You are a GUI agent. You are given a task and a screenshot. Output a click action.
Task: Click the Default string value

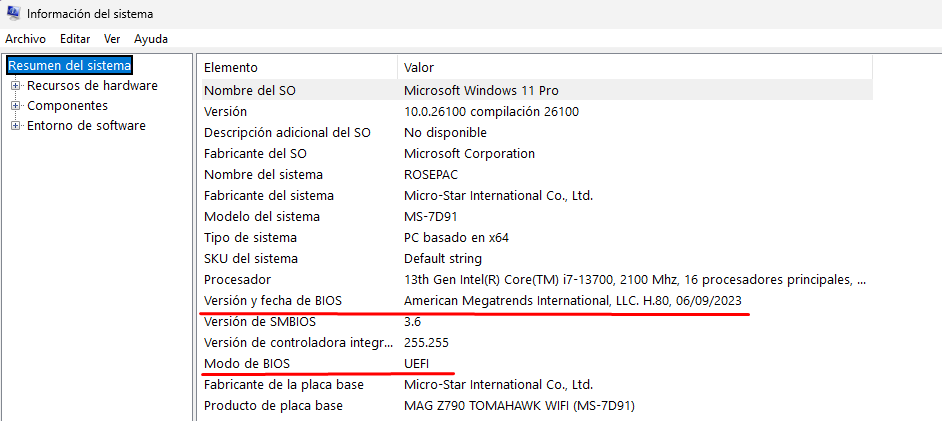pos(443,259)
